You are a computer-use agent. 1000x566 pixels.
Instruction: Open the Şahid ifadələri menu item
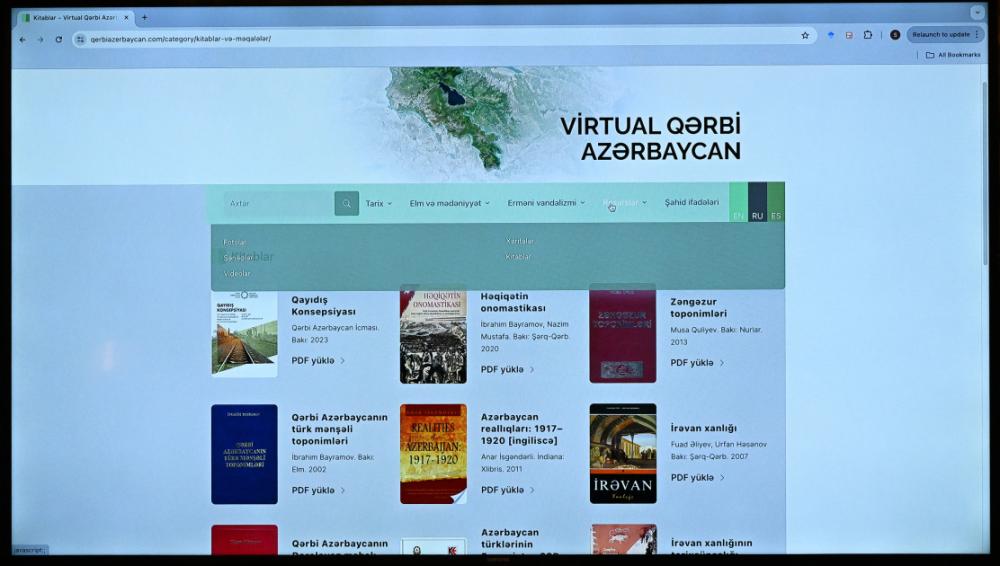click(x=691, y=202)
